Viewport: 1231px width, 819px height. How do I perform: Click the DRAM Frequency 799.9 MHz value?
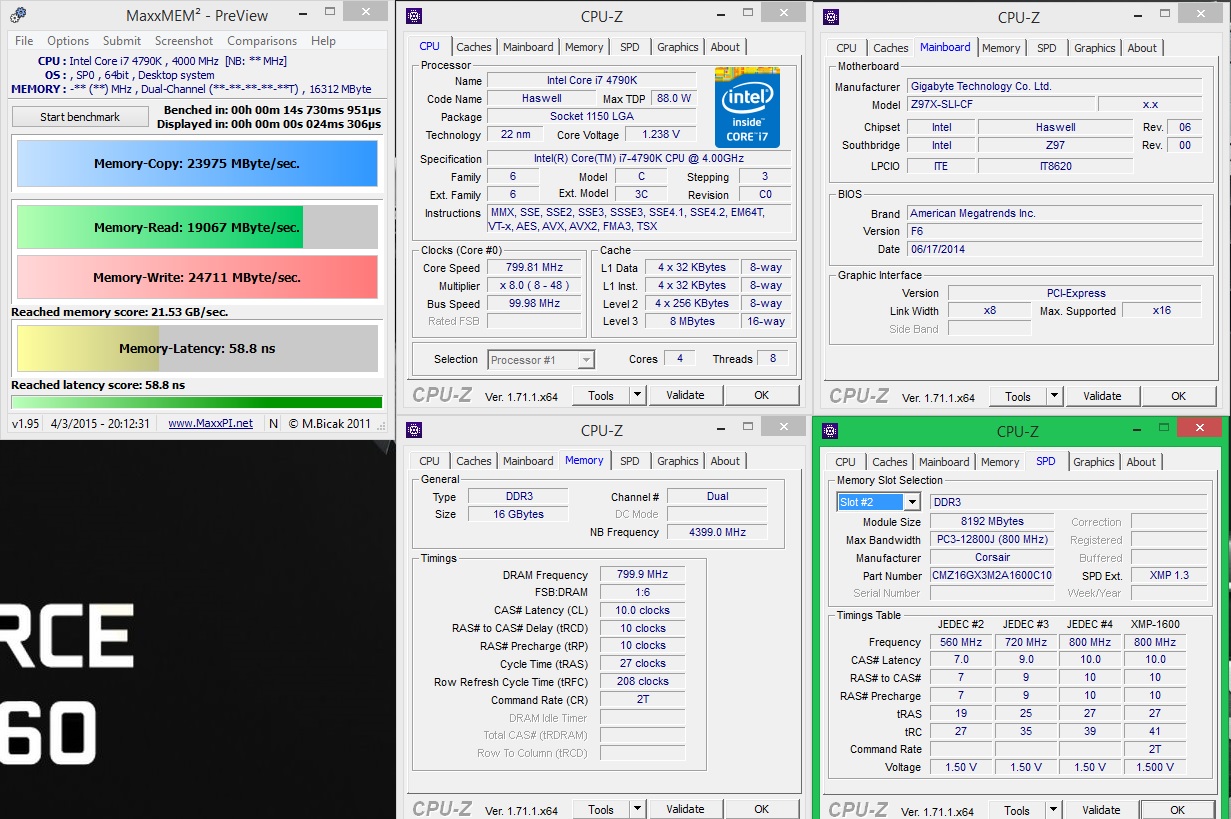642,575
